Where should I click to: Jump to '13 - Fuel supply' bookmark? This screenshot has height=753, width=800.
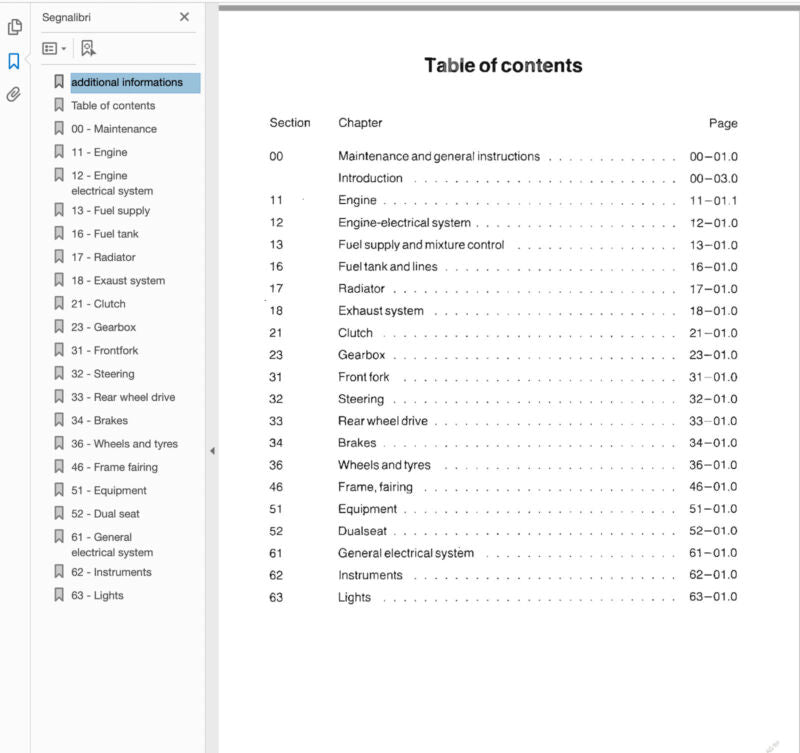(x=110, y=210)
